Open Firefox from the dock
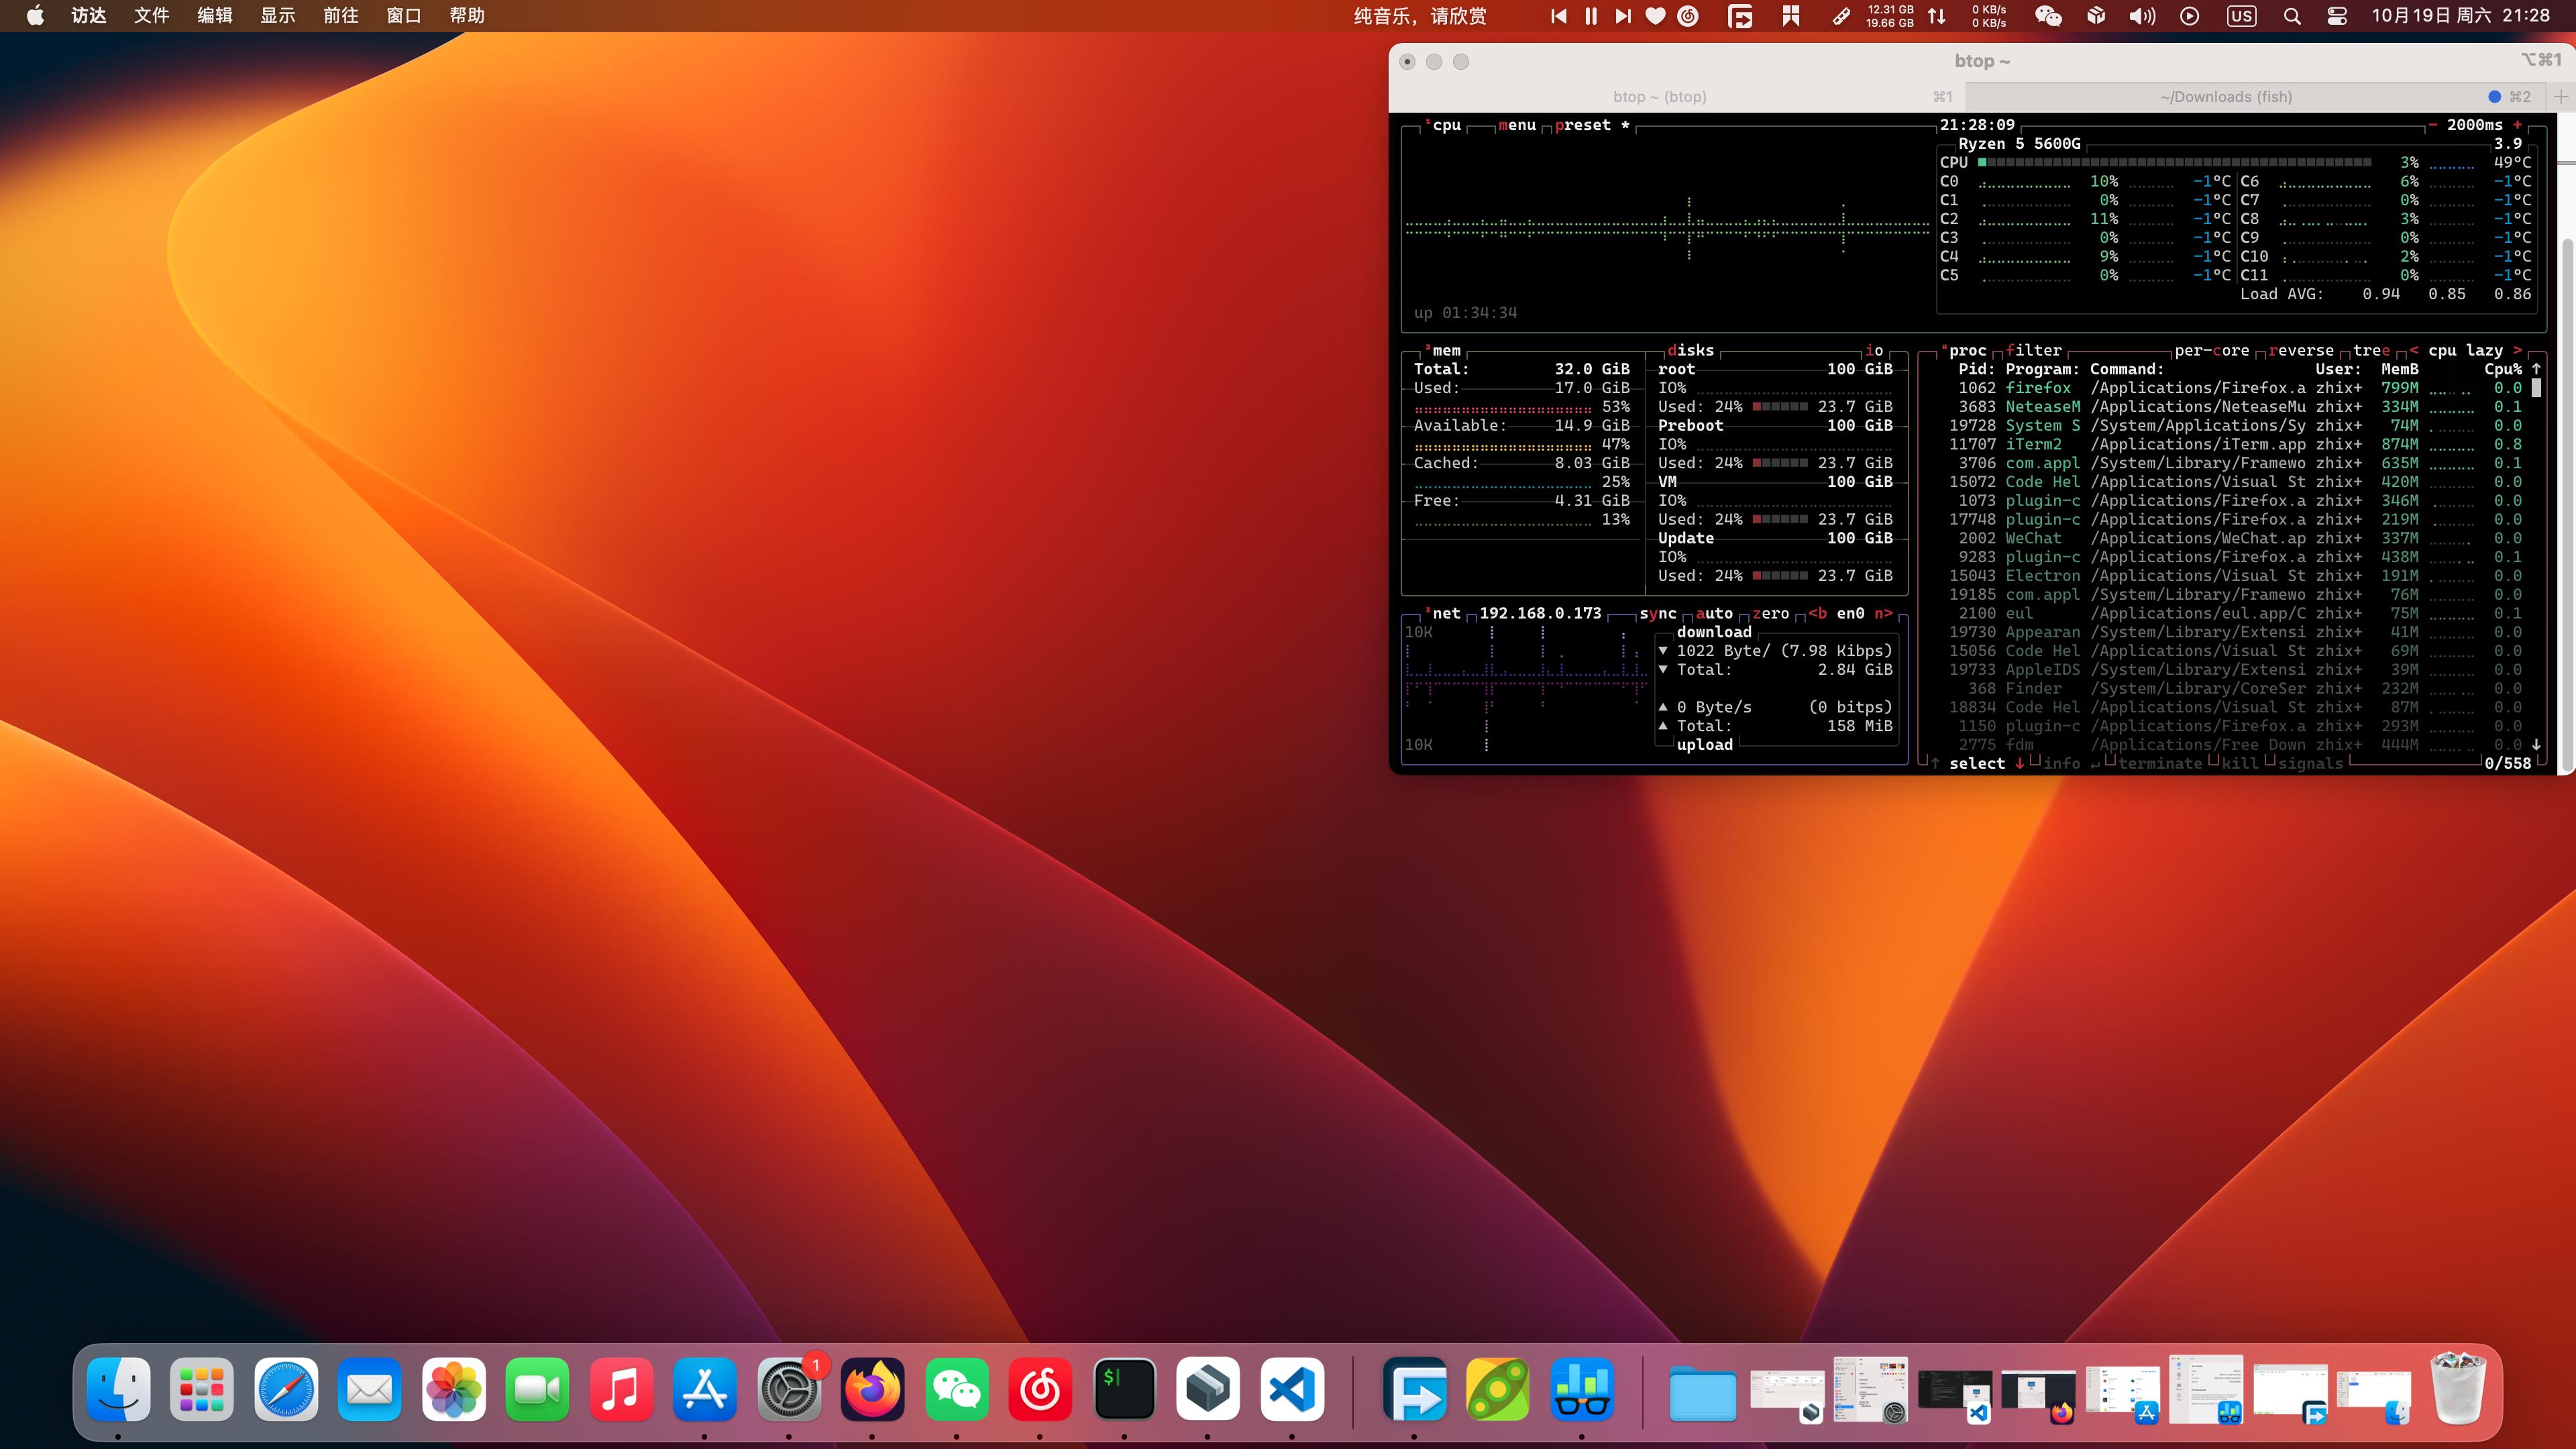 point(872,1389)
